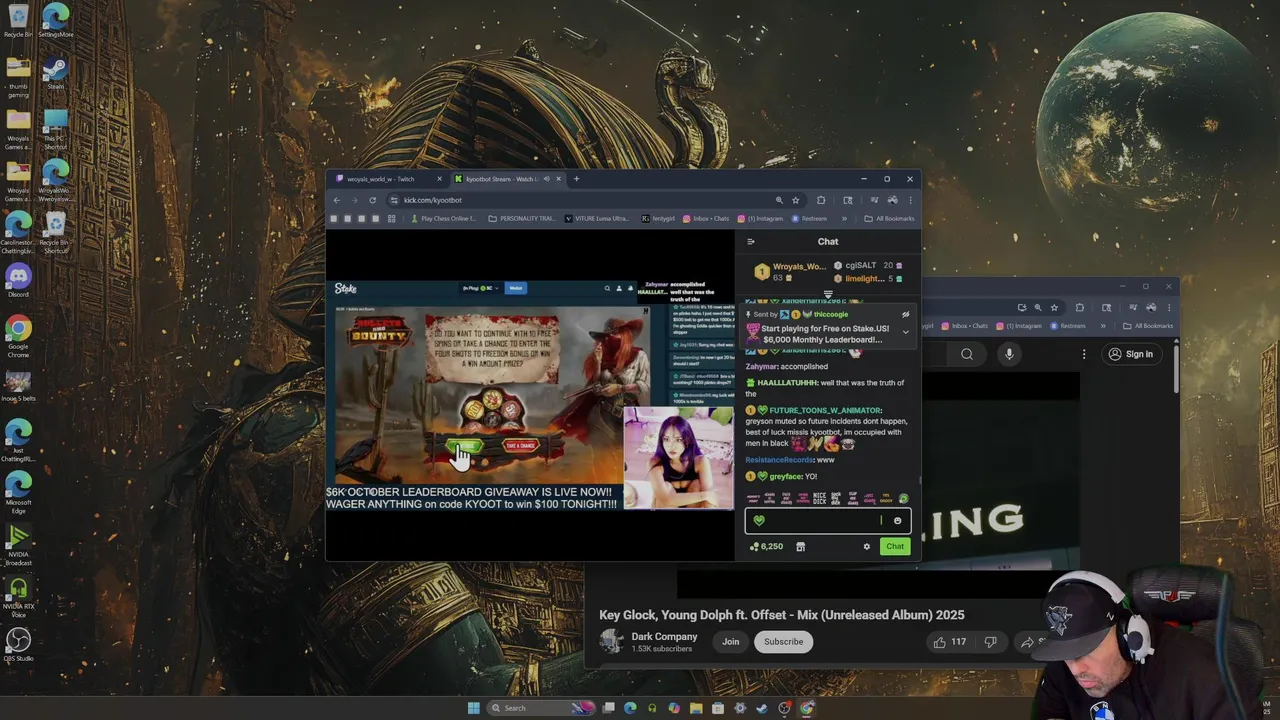The image size is (1280, 720).
Task: Open Microsoft Edge desktop shortcut
Action: coord(18,493)
